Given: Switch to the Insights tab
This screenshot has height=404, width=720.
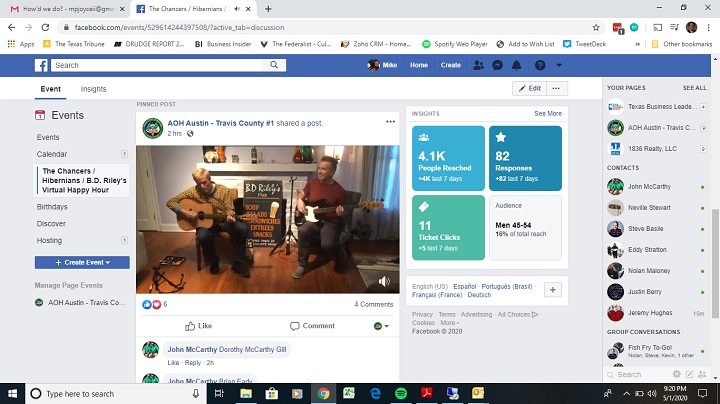Looking at the screenshot, I should tap(93, 89).
